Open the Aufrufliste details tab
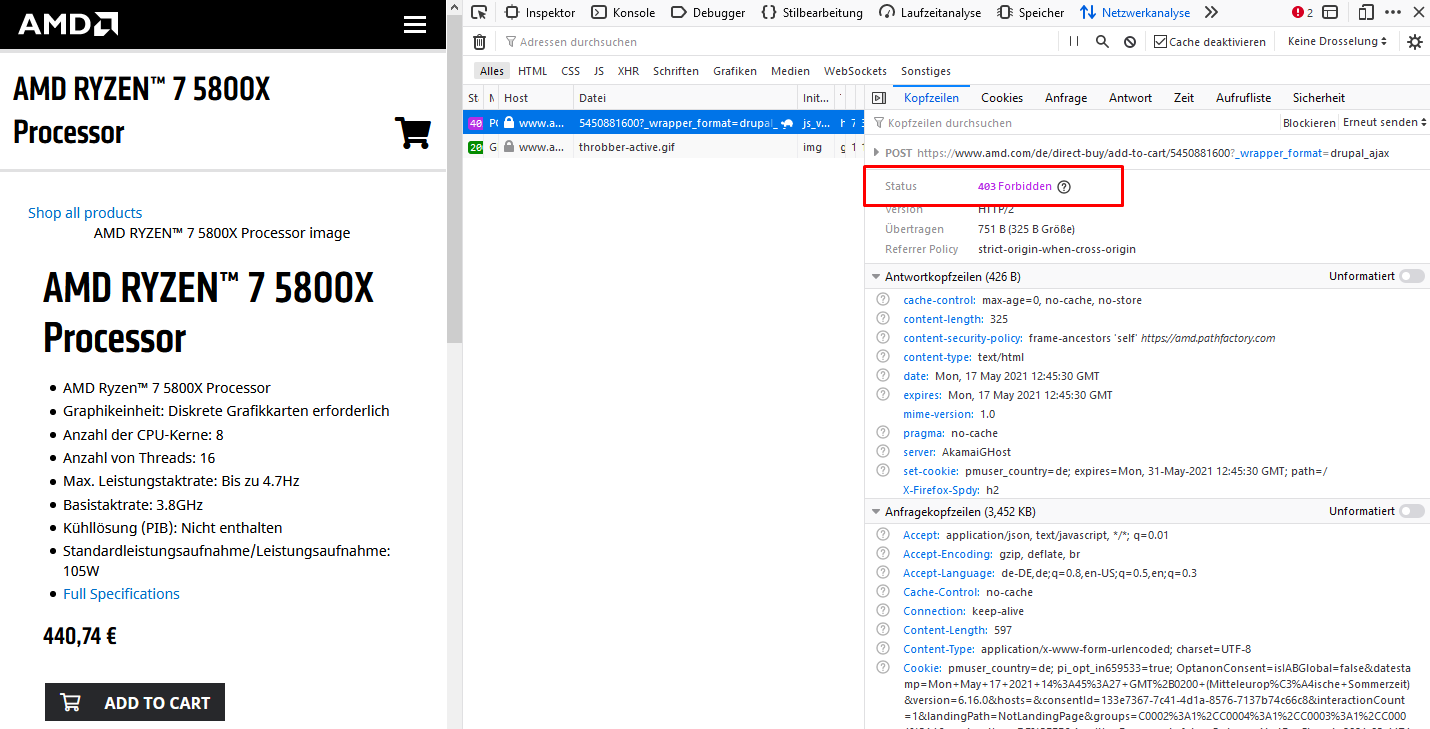This screenshot has width=1430, height=729. (1243, 98)
